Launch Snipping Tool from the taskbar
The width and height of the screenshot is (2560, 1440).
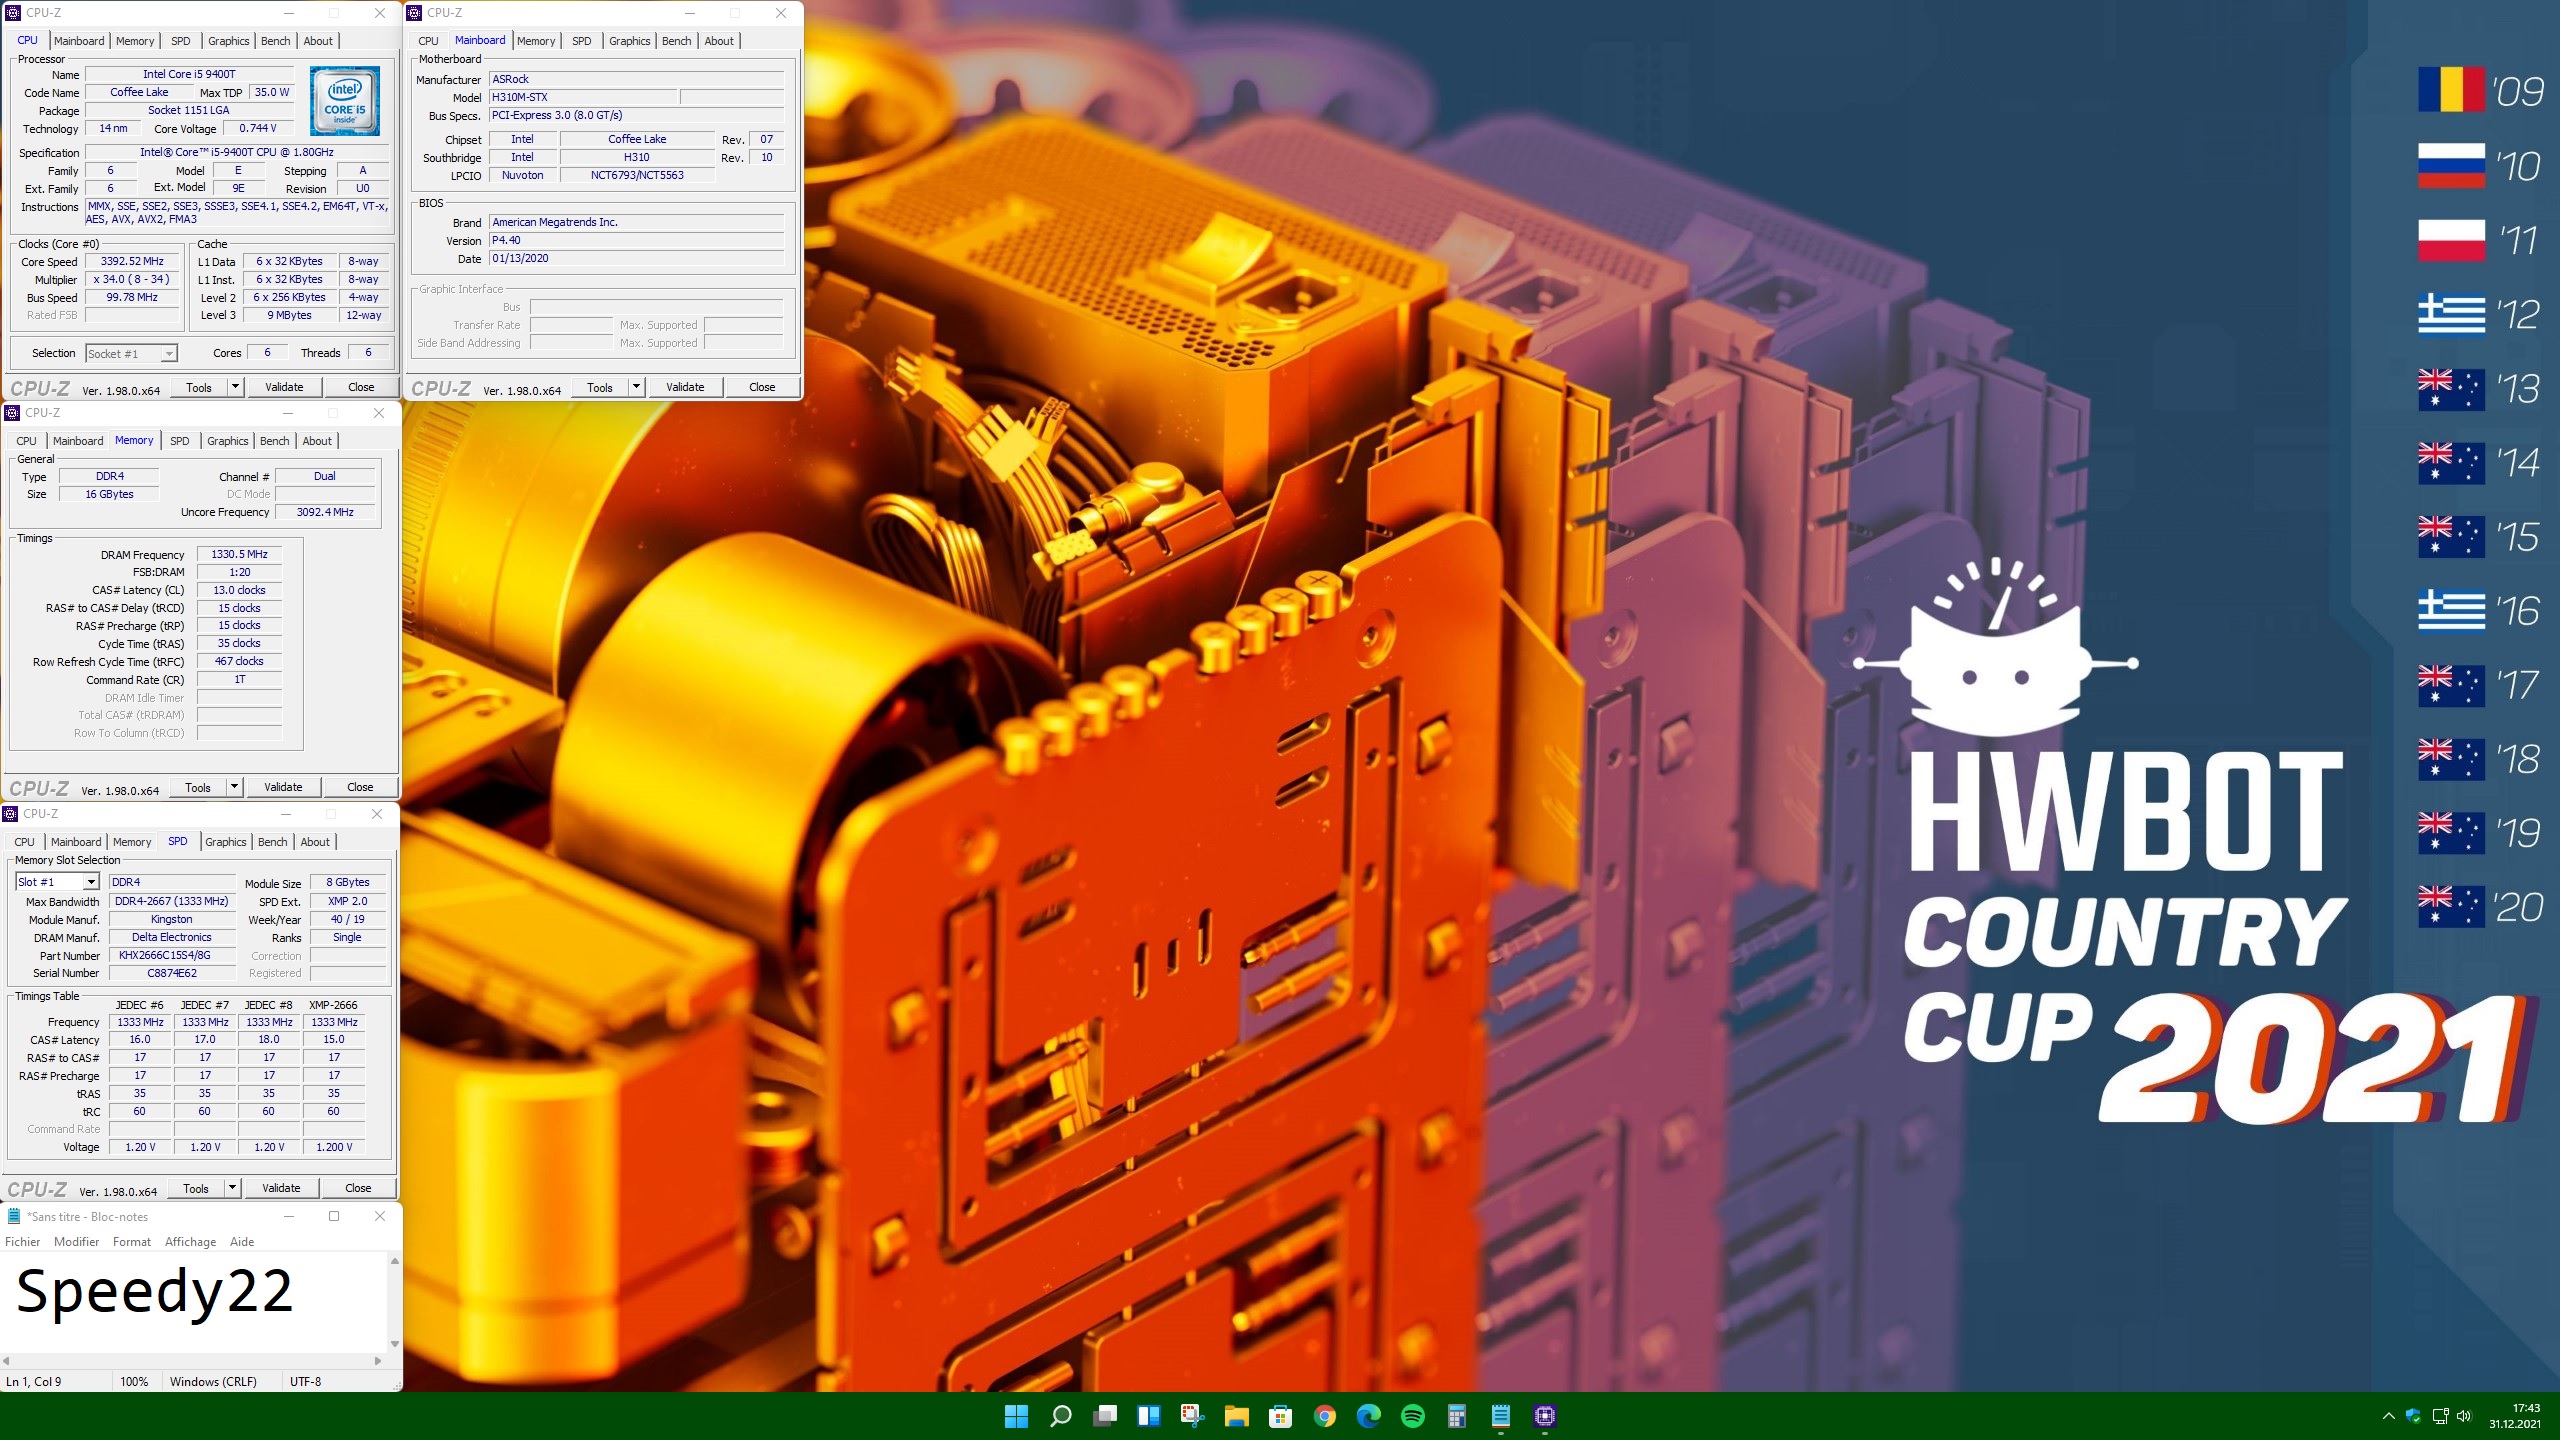(x=1192, y=1416)
